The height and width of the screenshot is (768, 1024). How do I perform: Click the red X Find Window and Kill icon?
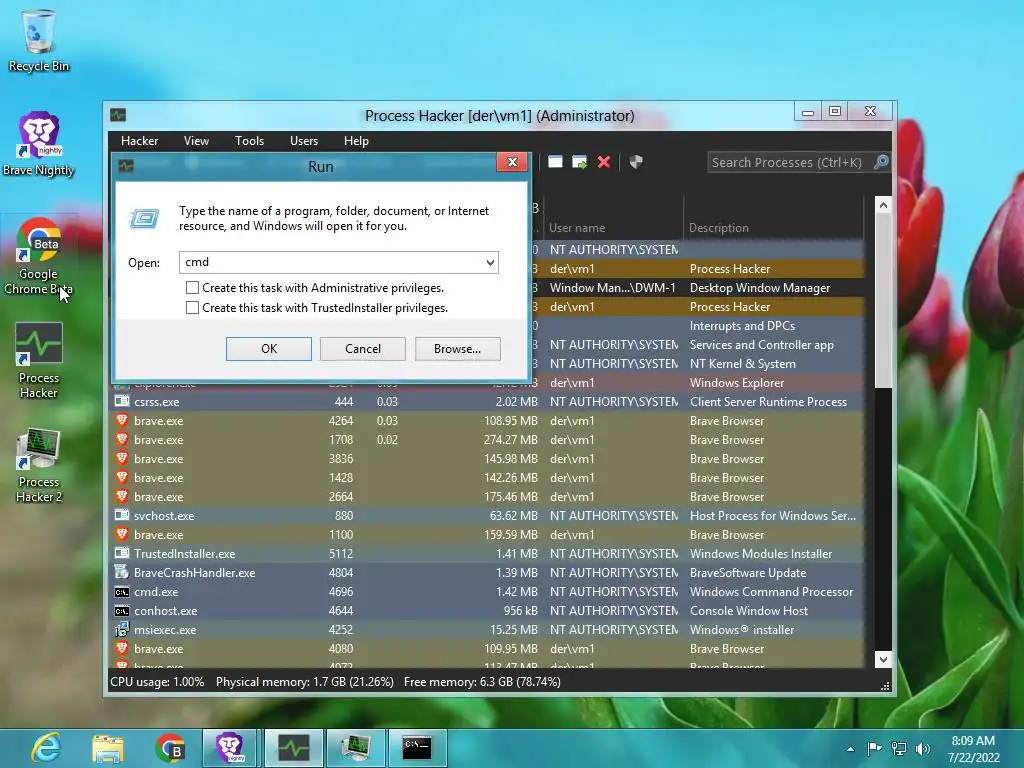click(x=604, y=162)
